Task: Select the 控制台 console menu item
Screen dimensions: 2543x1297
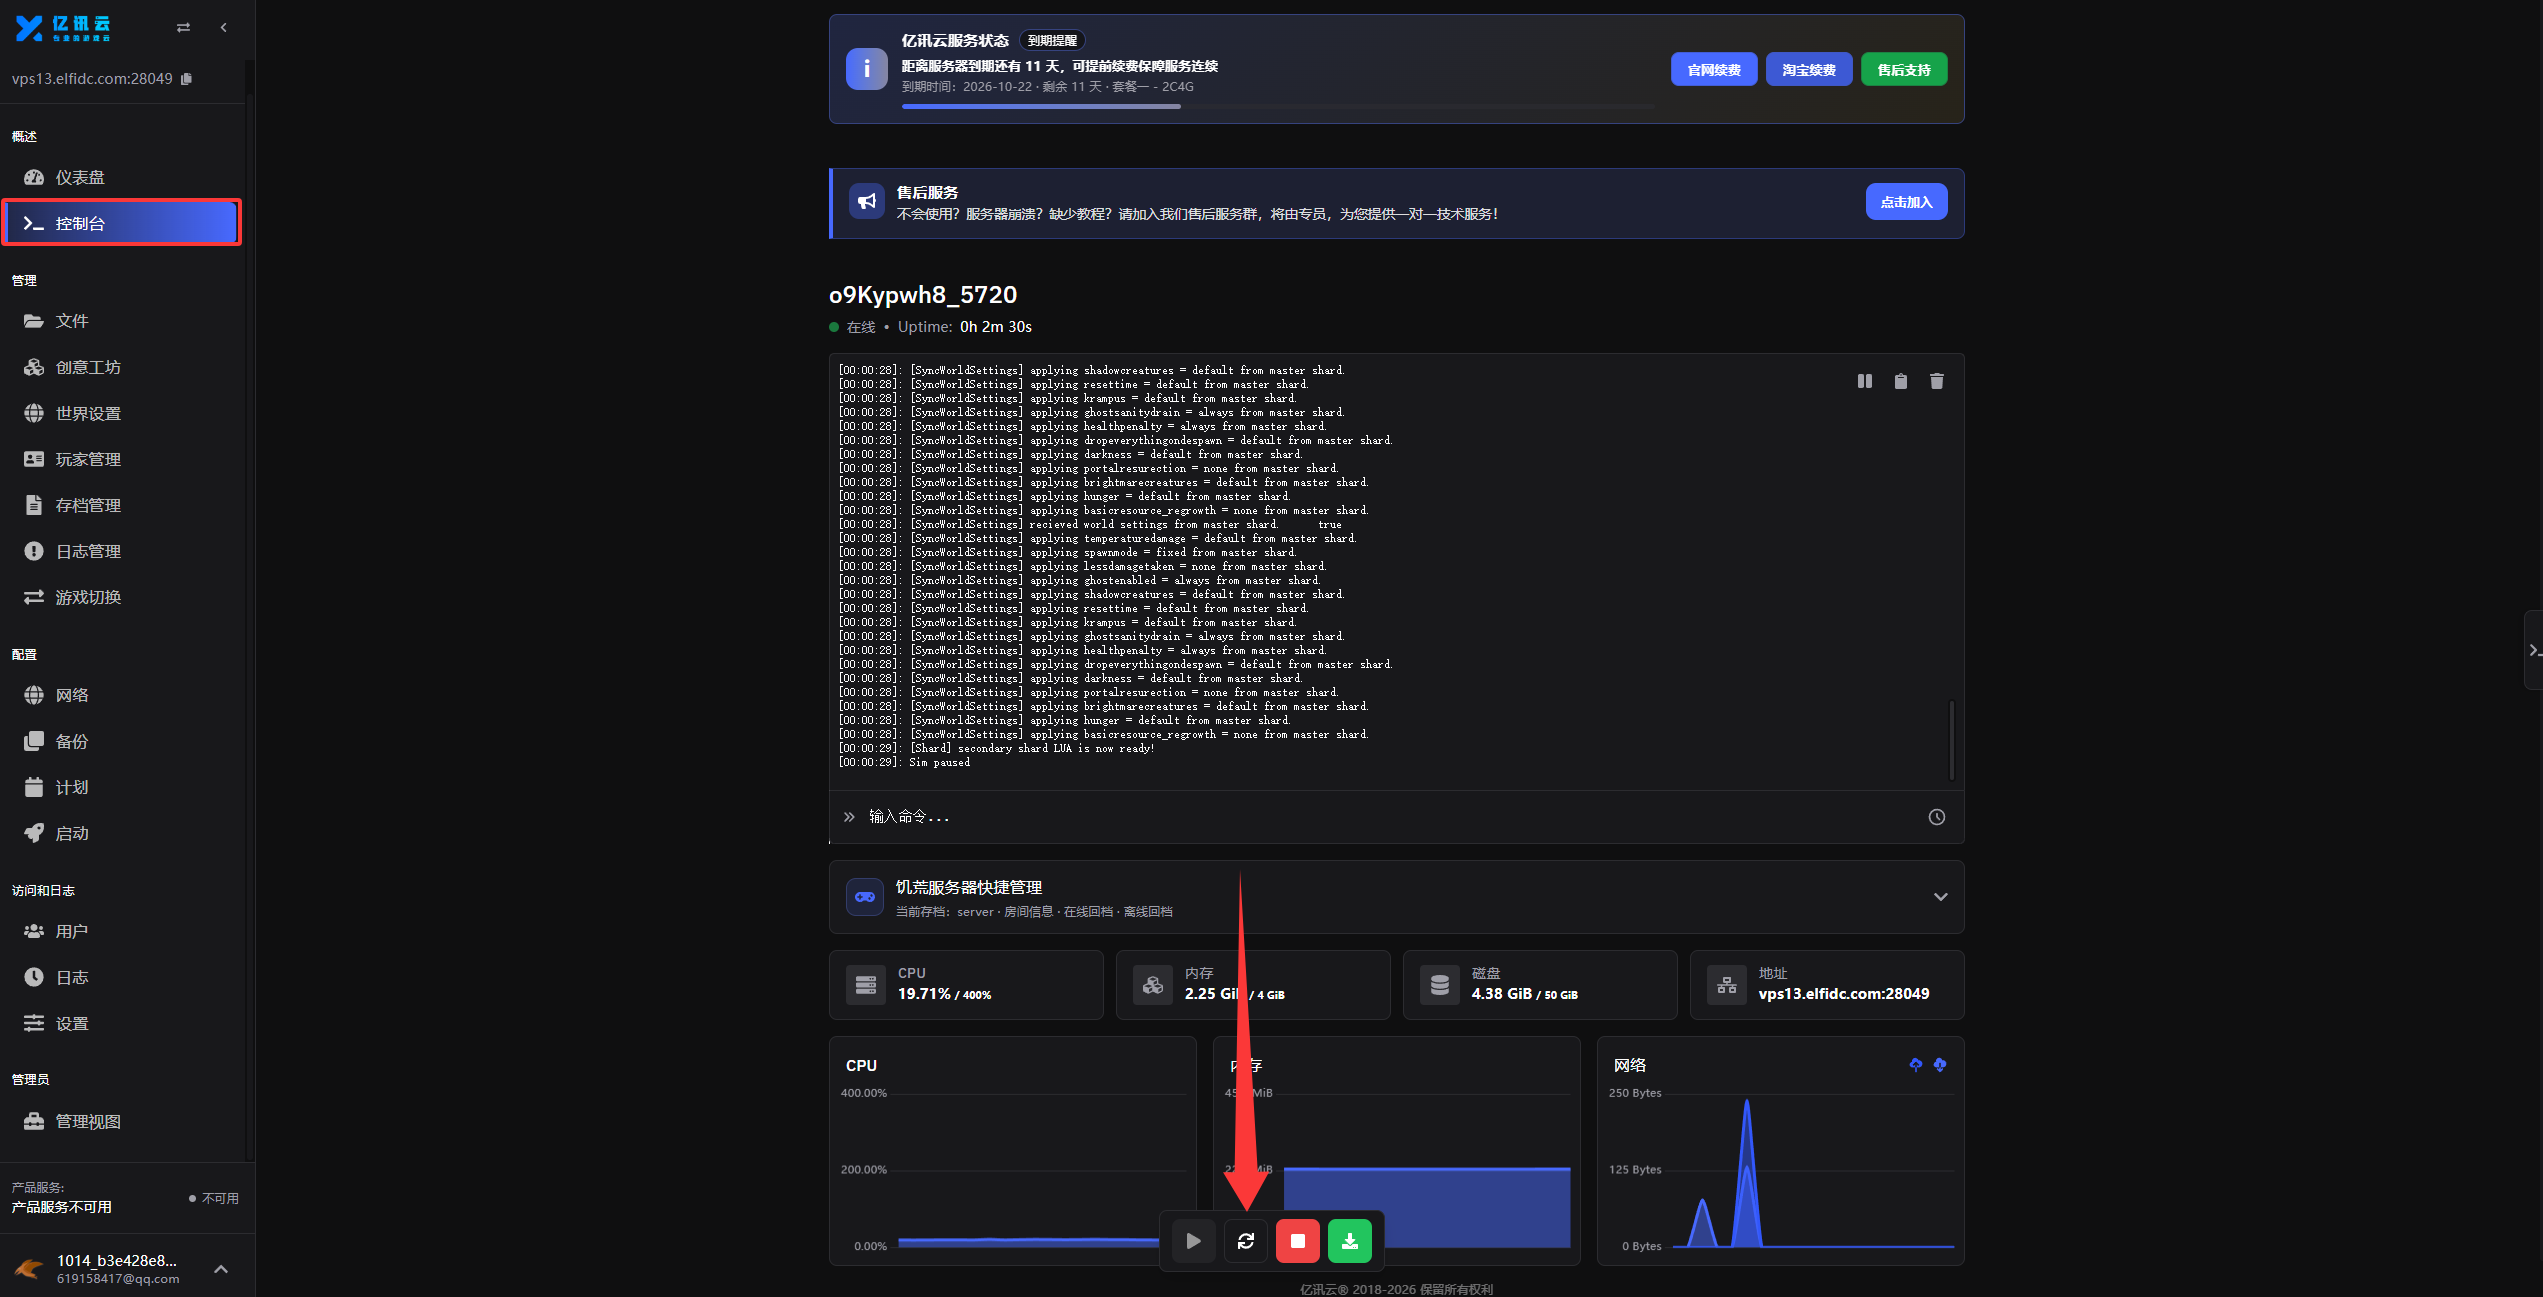Action: coord(122,223)
